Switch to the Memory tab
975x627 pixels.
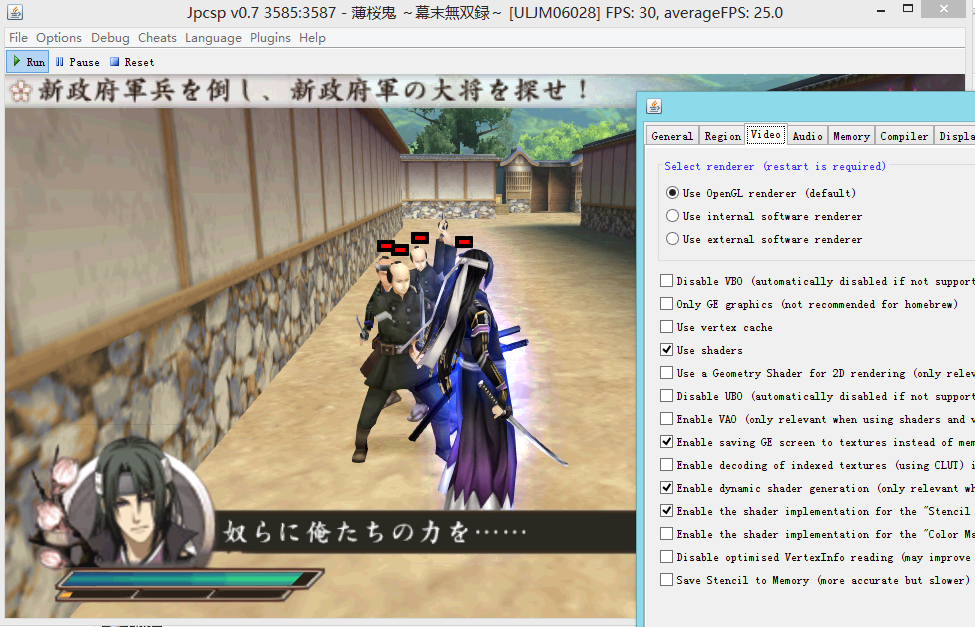pos(851,136)
